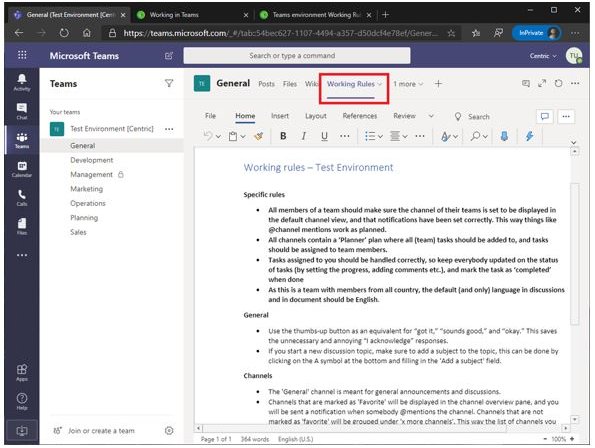
Task: Open the Find dropdown
Action: tap(485, 136)
